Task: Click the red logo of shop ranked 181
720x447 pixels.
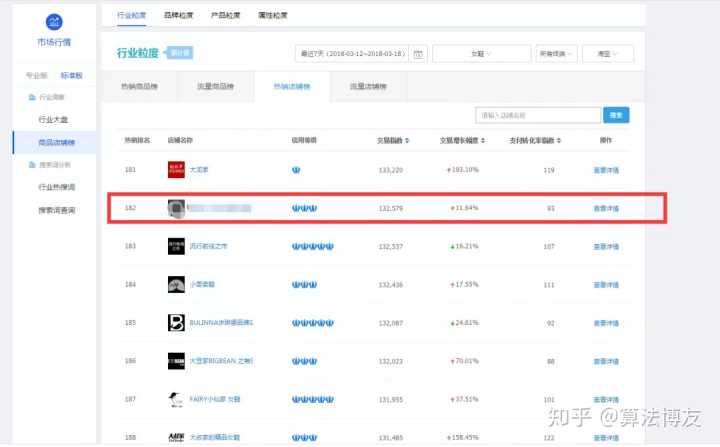Action: coord(176,170)
